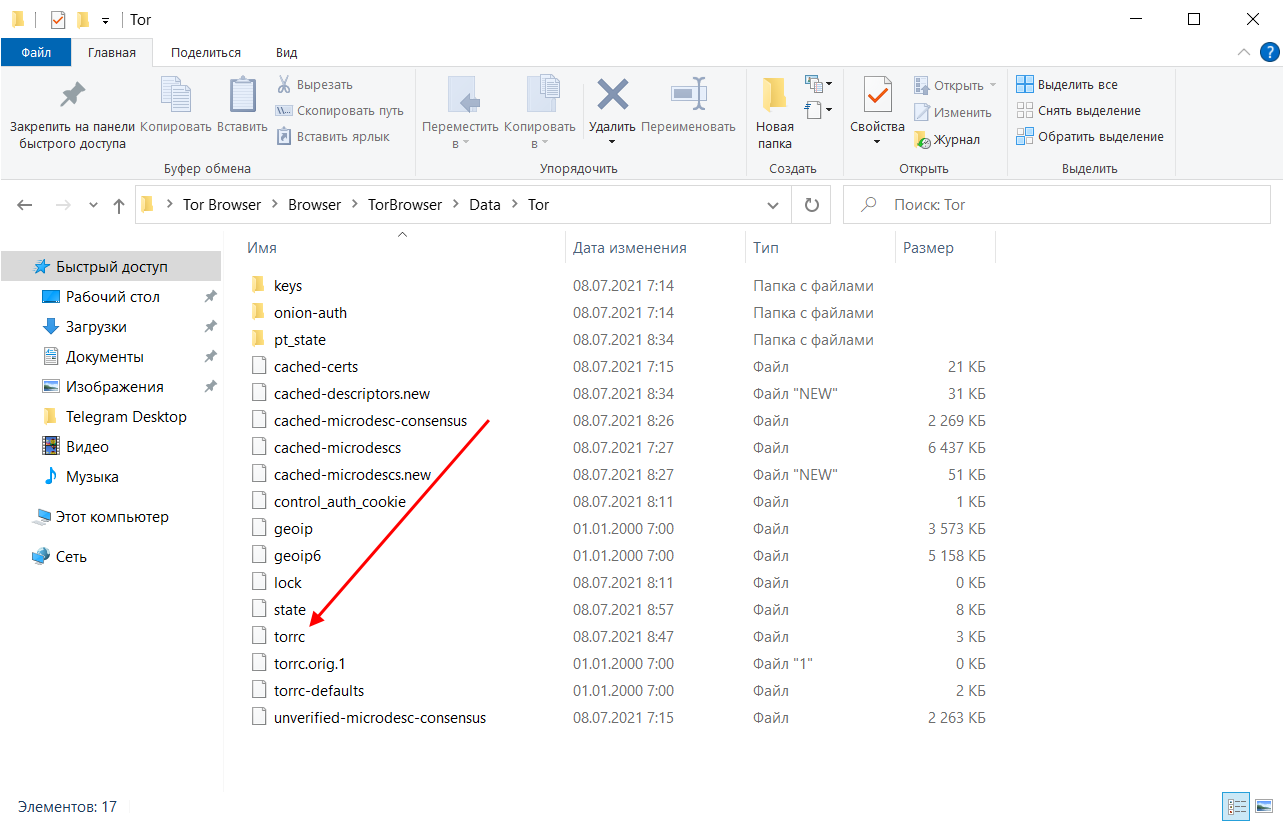Click the Copy (Копировать) icon in clipboard group

pyautogui.click(x=176, y=96)
